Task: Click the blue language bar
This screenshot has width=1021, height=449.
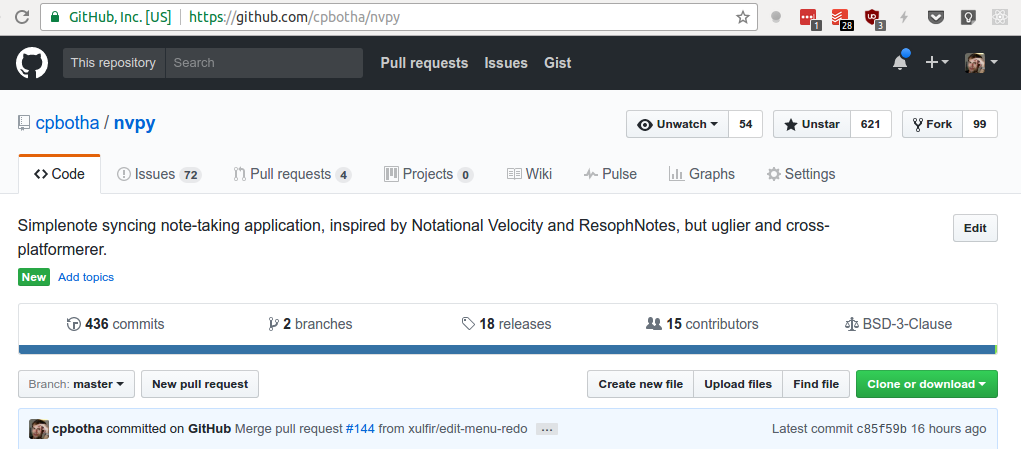Action: 507,349
